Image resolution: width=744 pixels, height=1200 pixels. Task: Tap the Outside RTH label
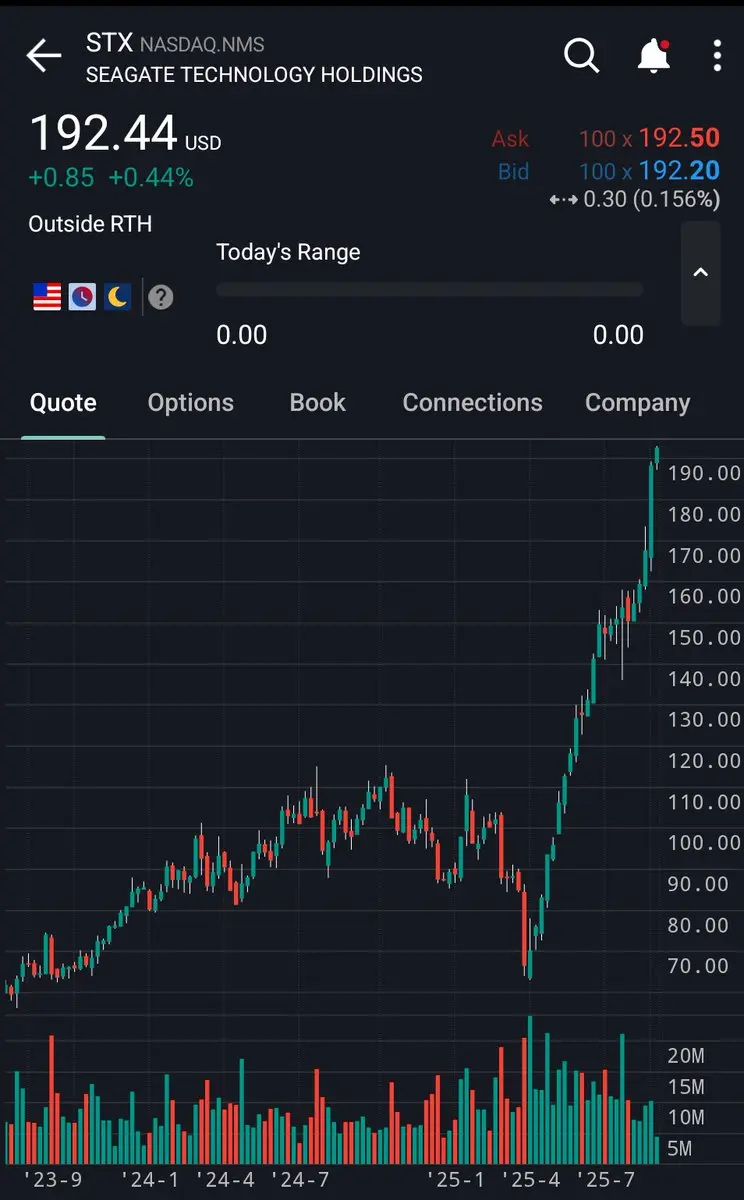coord(90,224)
